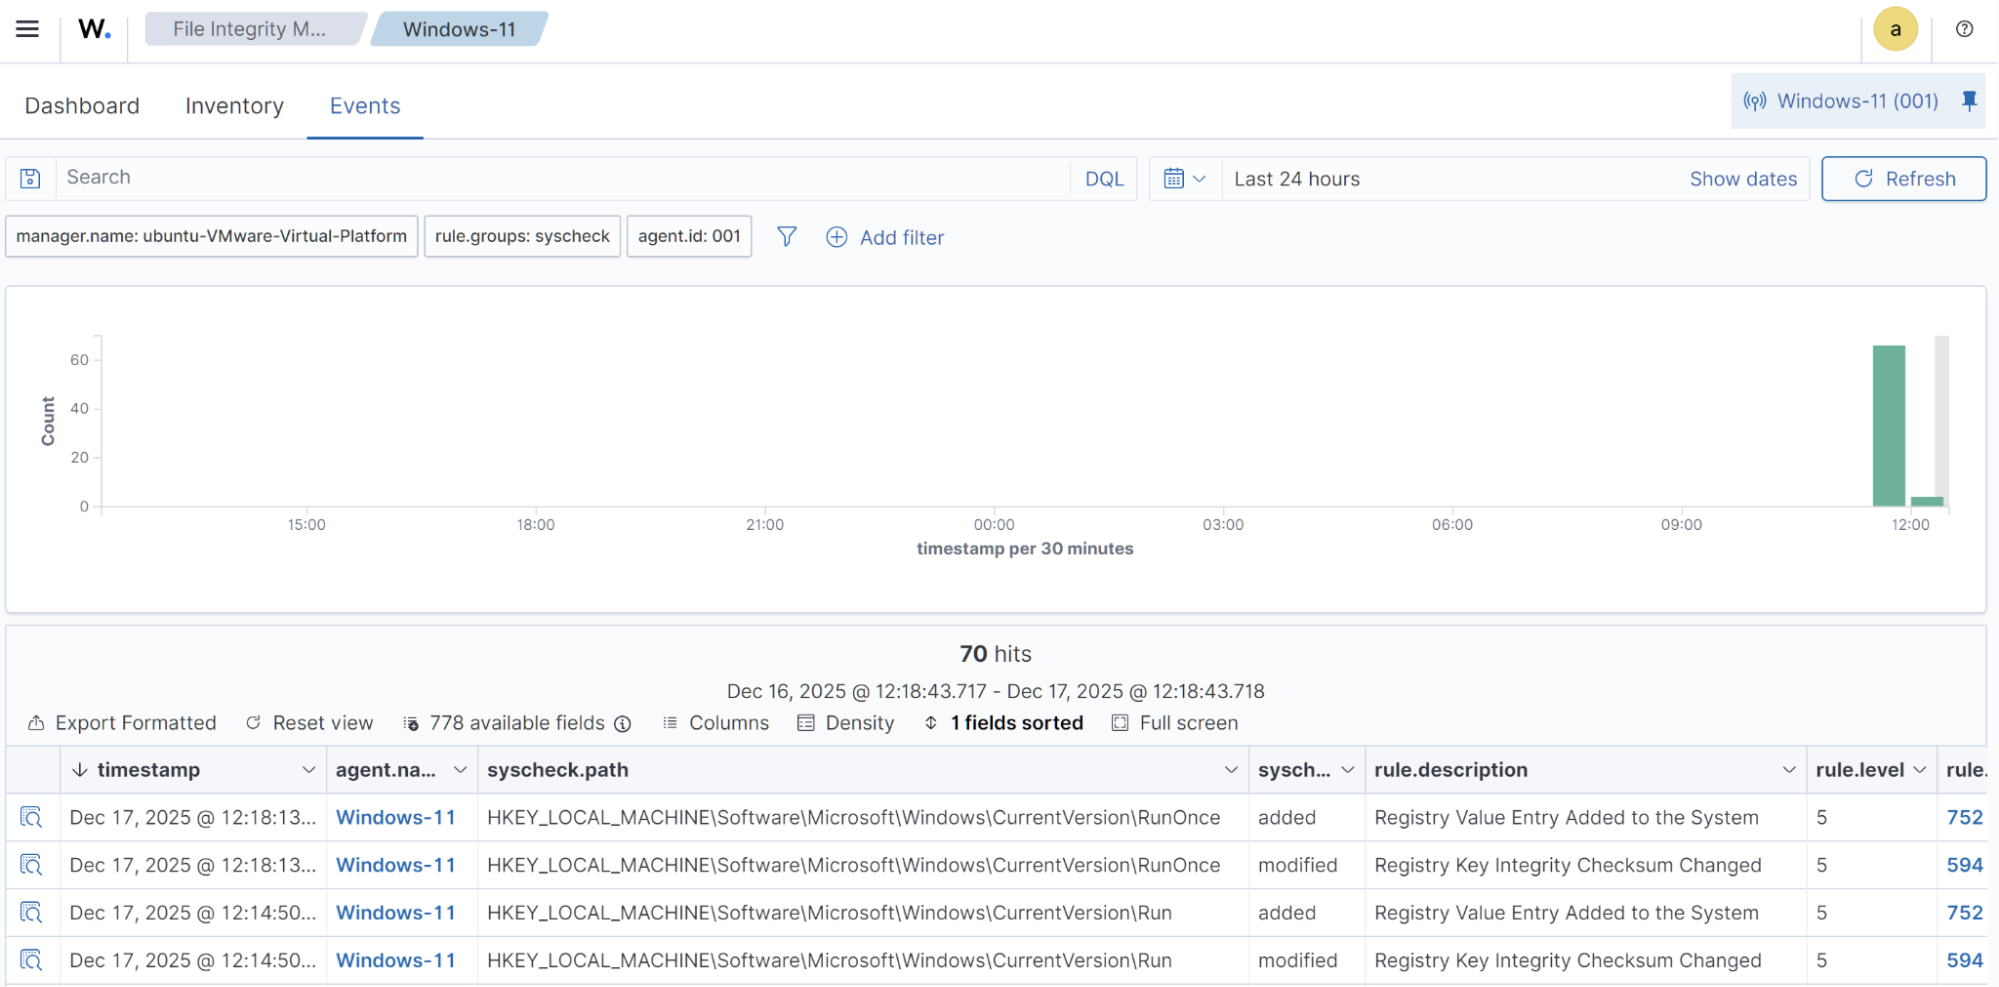Toggle the Density display setting

coord(846,722)
